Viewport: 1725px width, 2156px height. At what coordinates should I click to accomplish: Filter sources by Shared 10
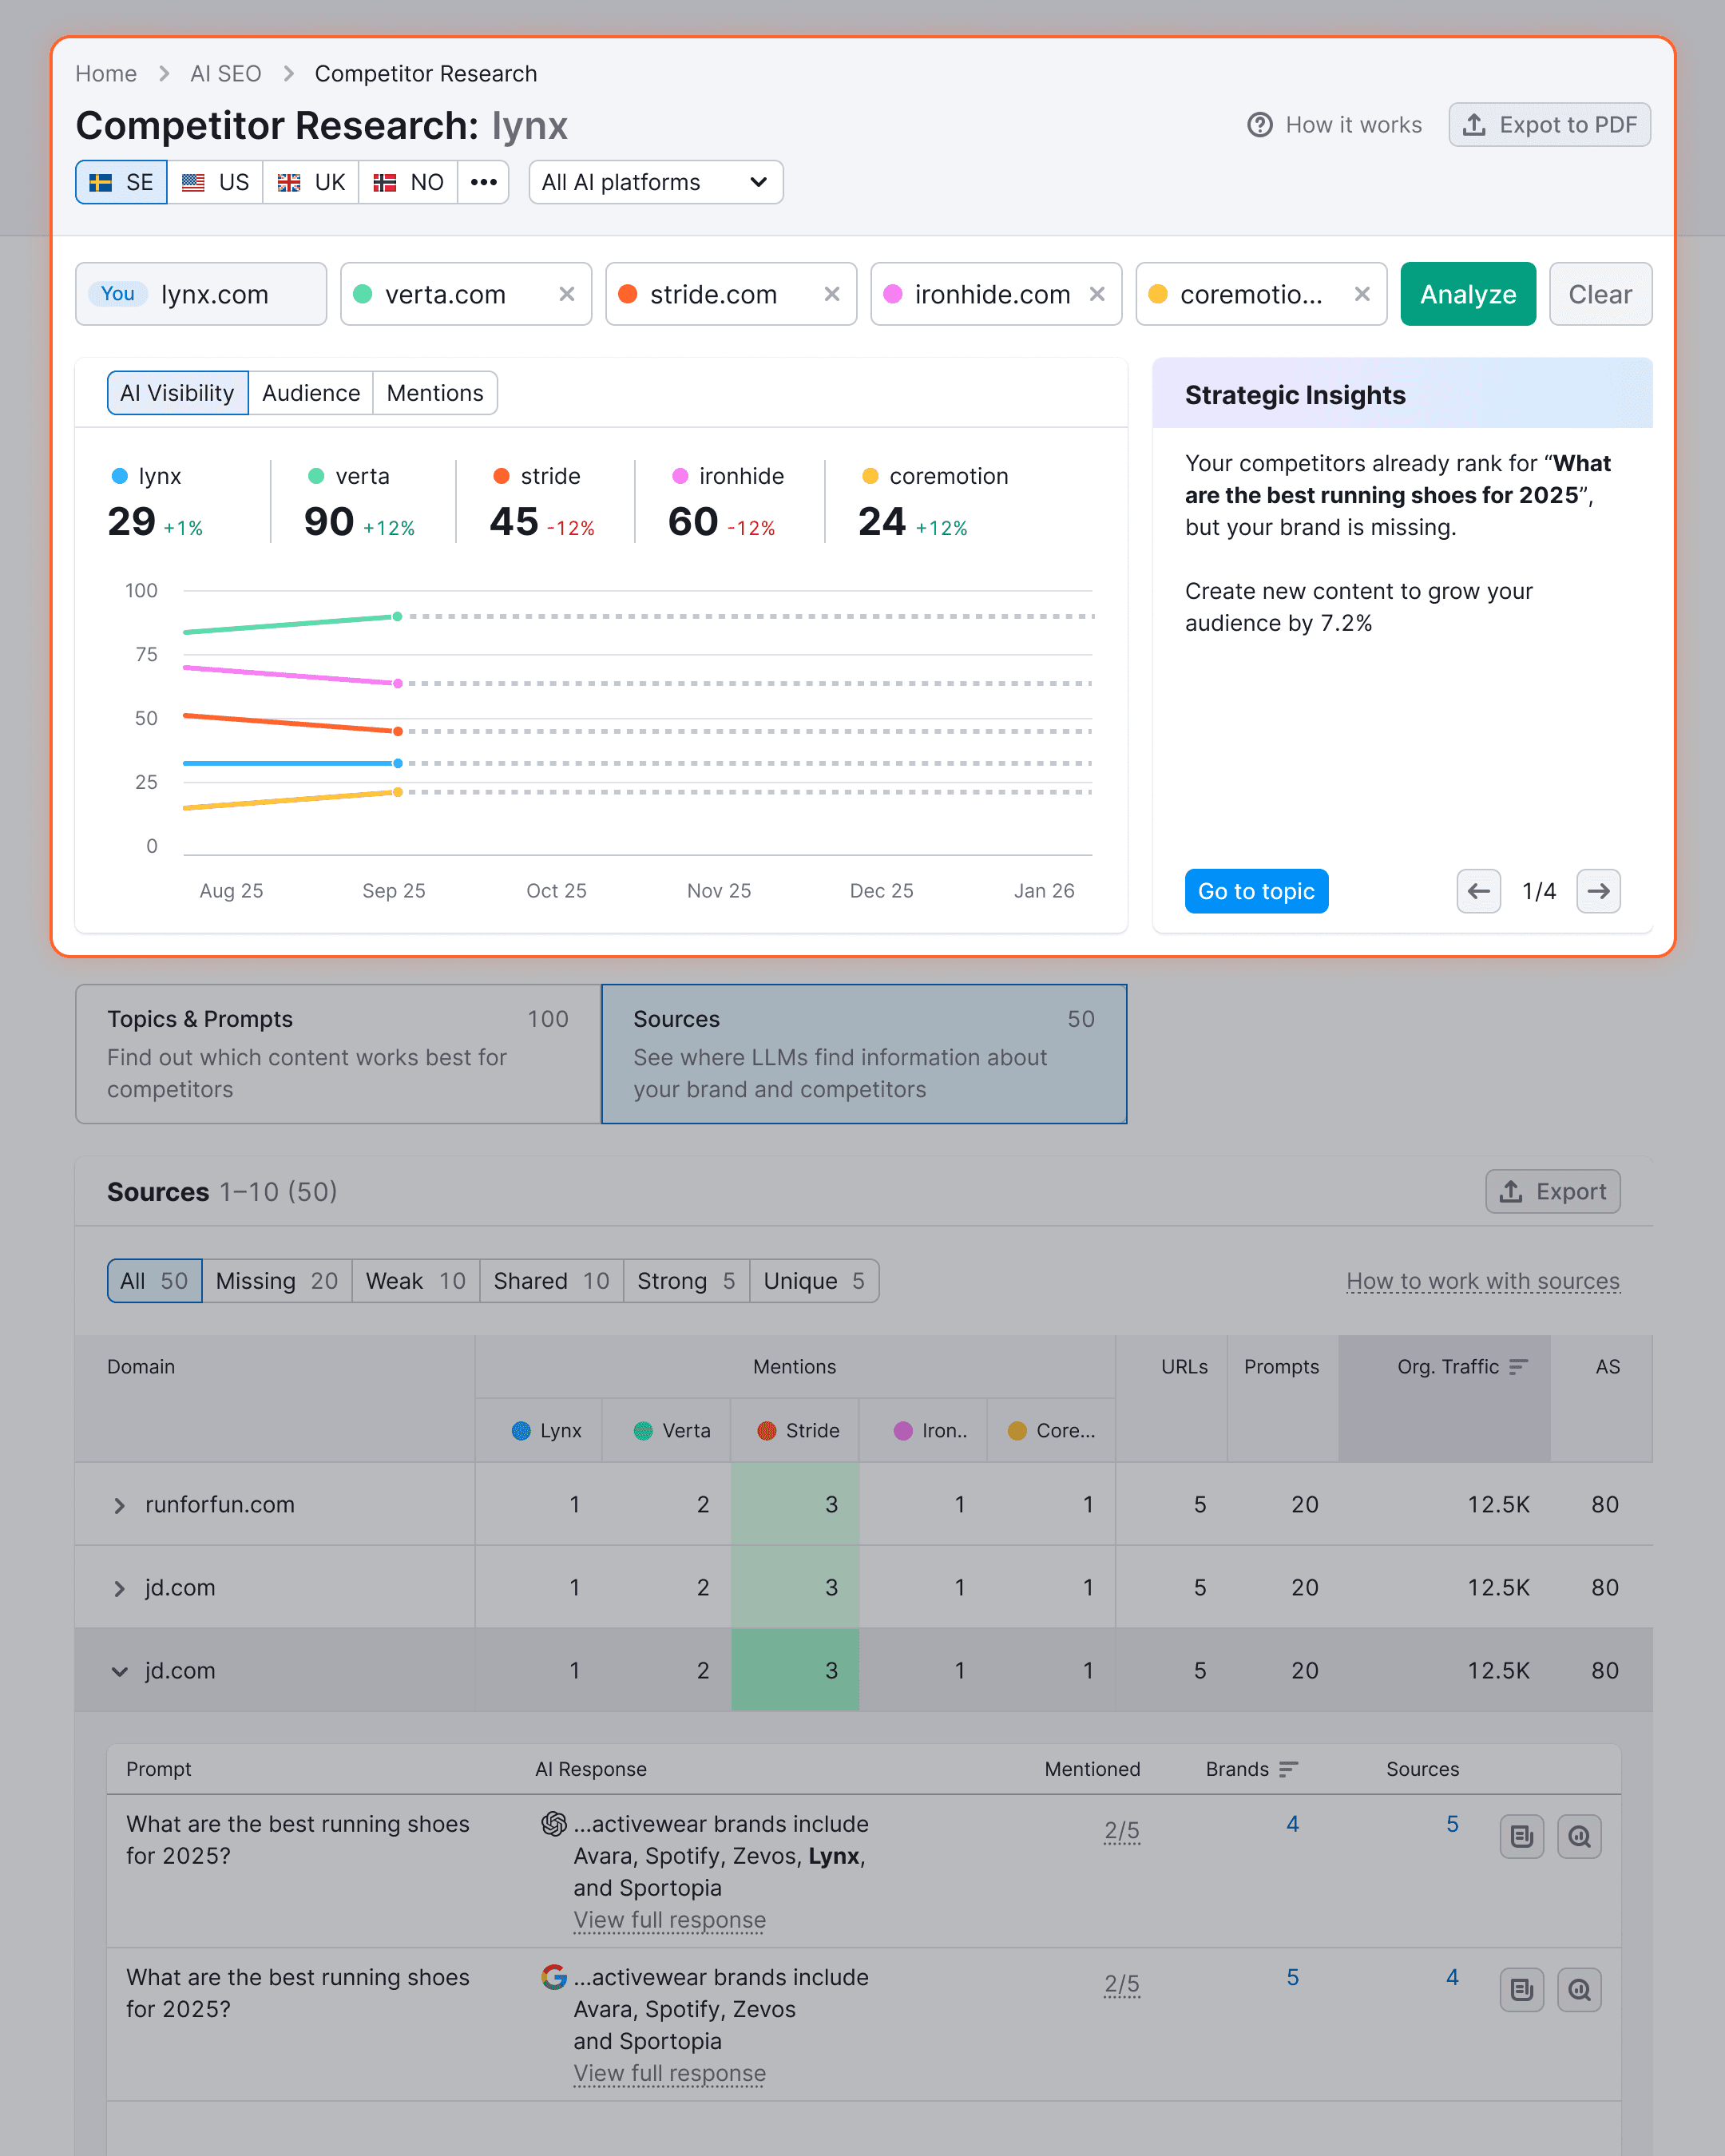tap(552, 1281)
